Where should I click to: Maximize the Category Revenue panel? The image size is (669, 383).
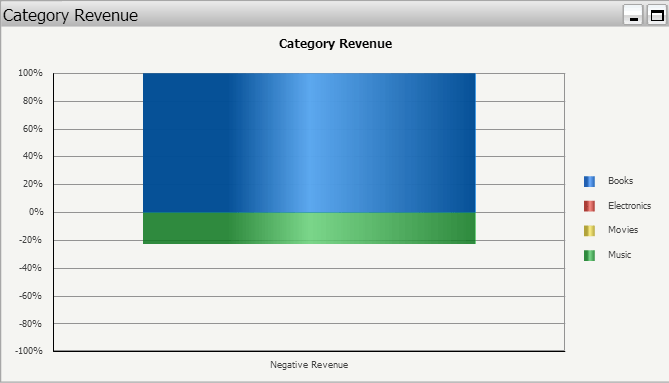click(657, 15)
